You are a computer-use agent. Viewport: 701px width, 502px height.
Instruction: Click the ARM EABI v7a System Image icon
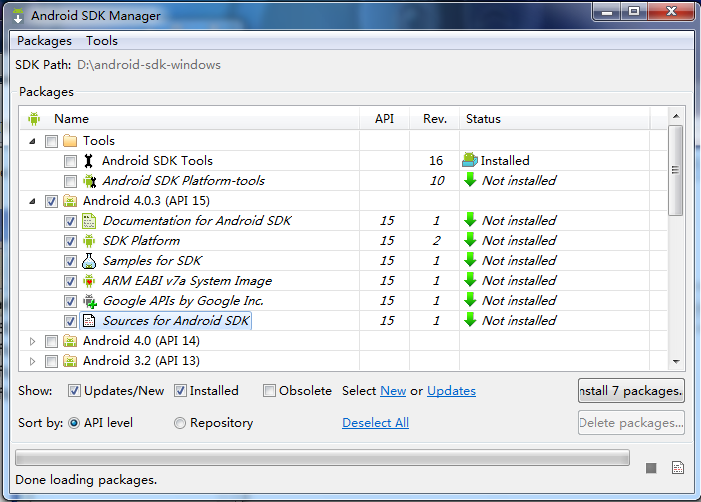89,281
